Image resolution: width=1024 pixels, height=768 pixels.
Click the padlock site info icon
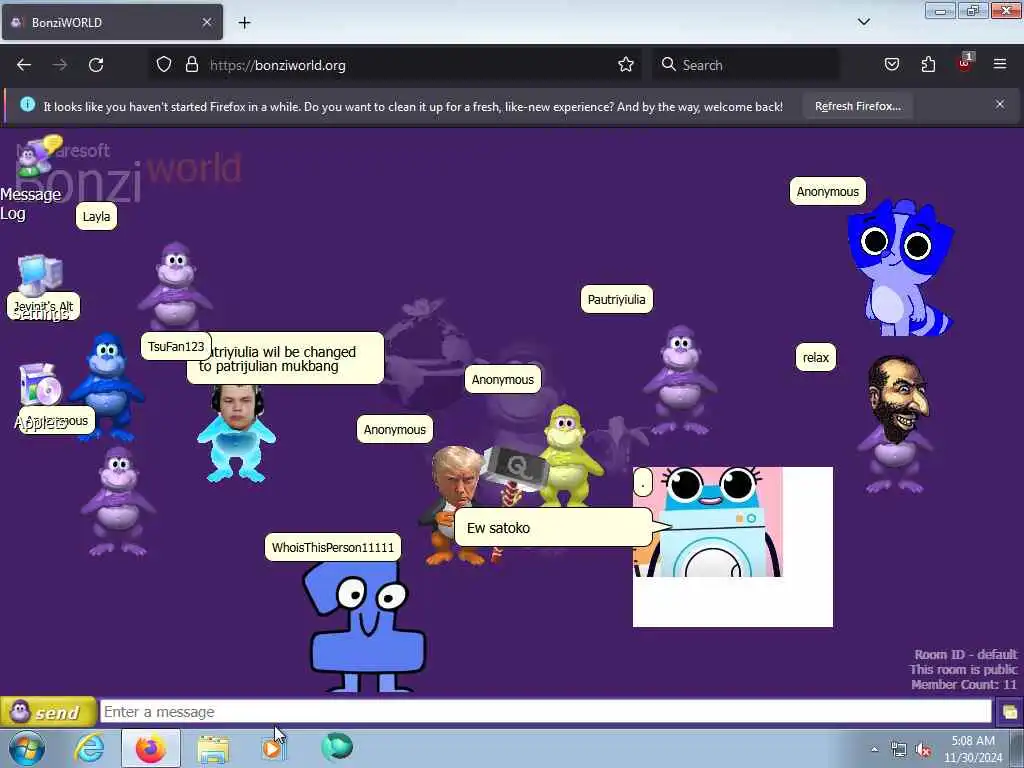coord(191,64)
